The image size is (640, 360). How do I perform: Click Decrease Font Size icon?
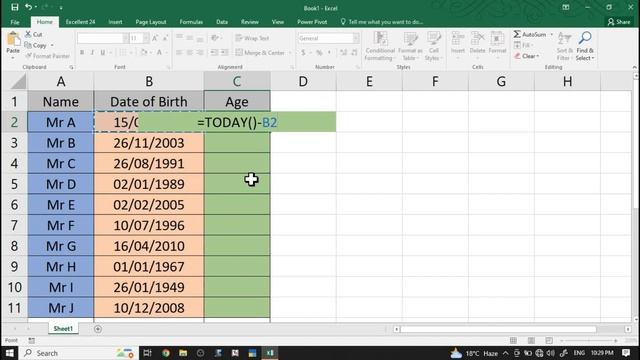165,38
